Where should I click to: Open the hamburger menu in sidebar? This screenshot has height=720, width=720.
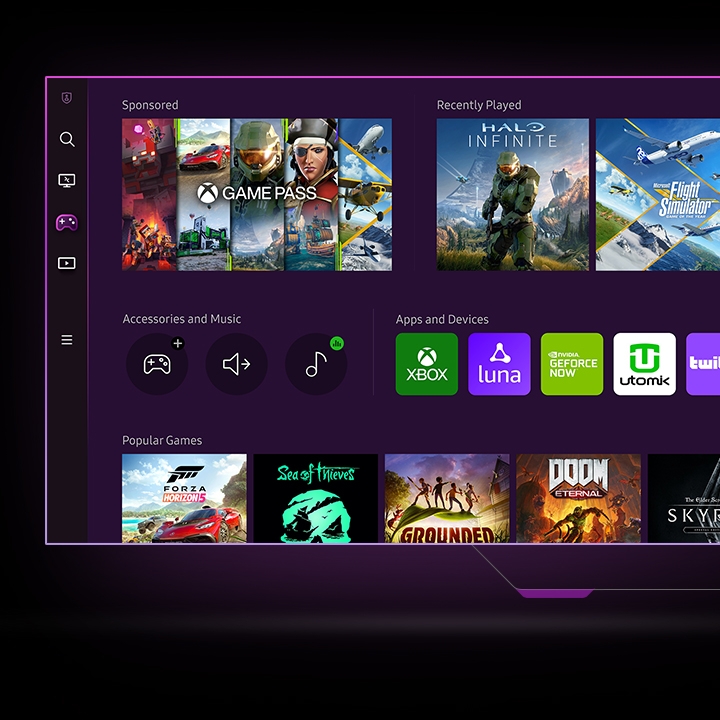click(67, 340)
